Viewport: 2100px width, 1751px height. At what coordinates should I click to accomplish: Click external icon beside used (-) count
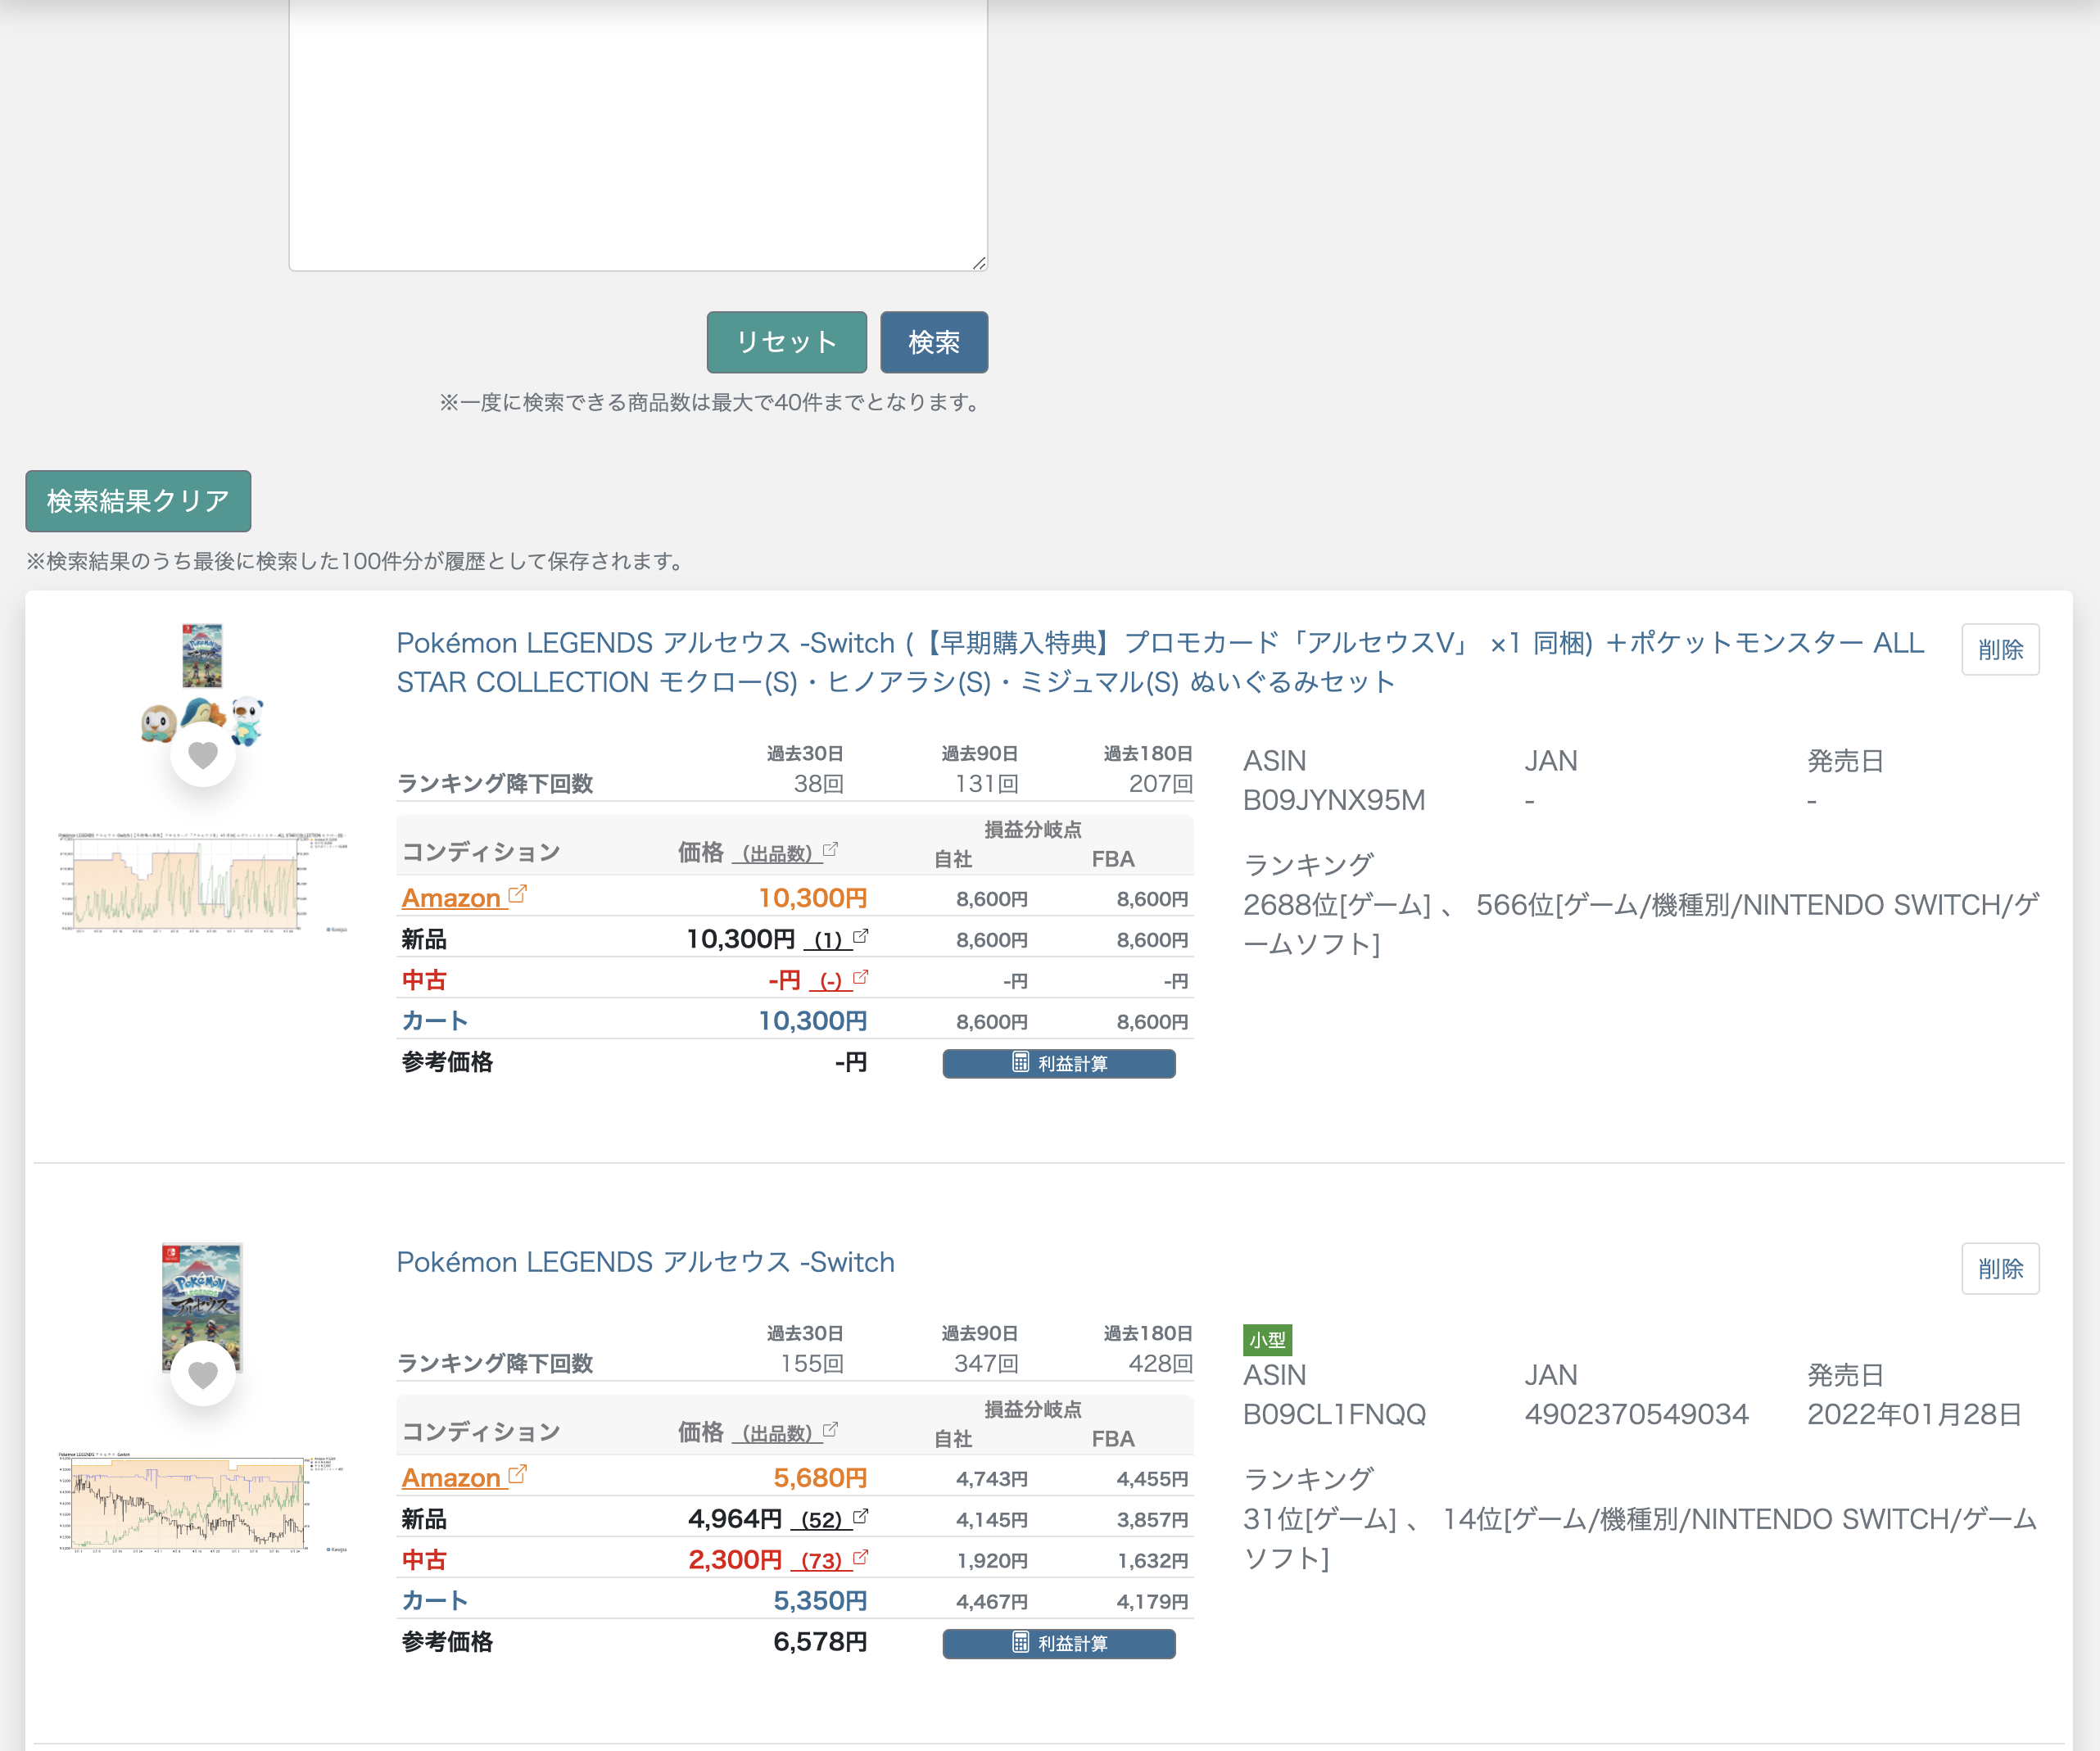click(860, 978)
